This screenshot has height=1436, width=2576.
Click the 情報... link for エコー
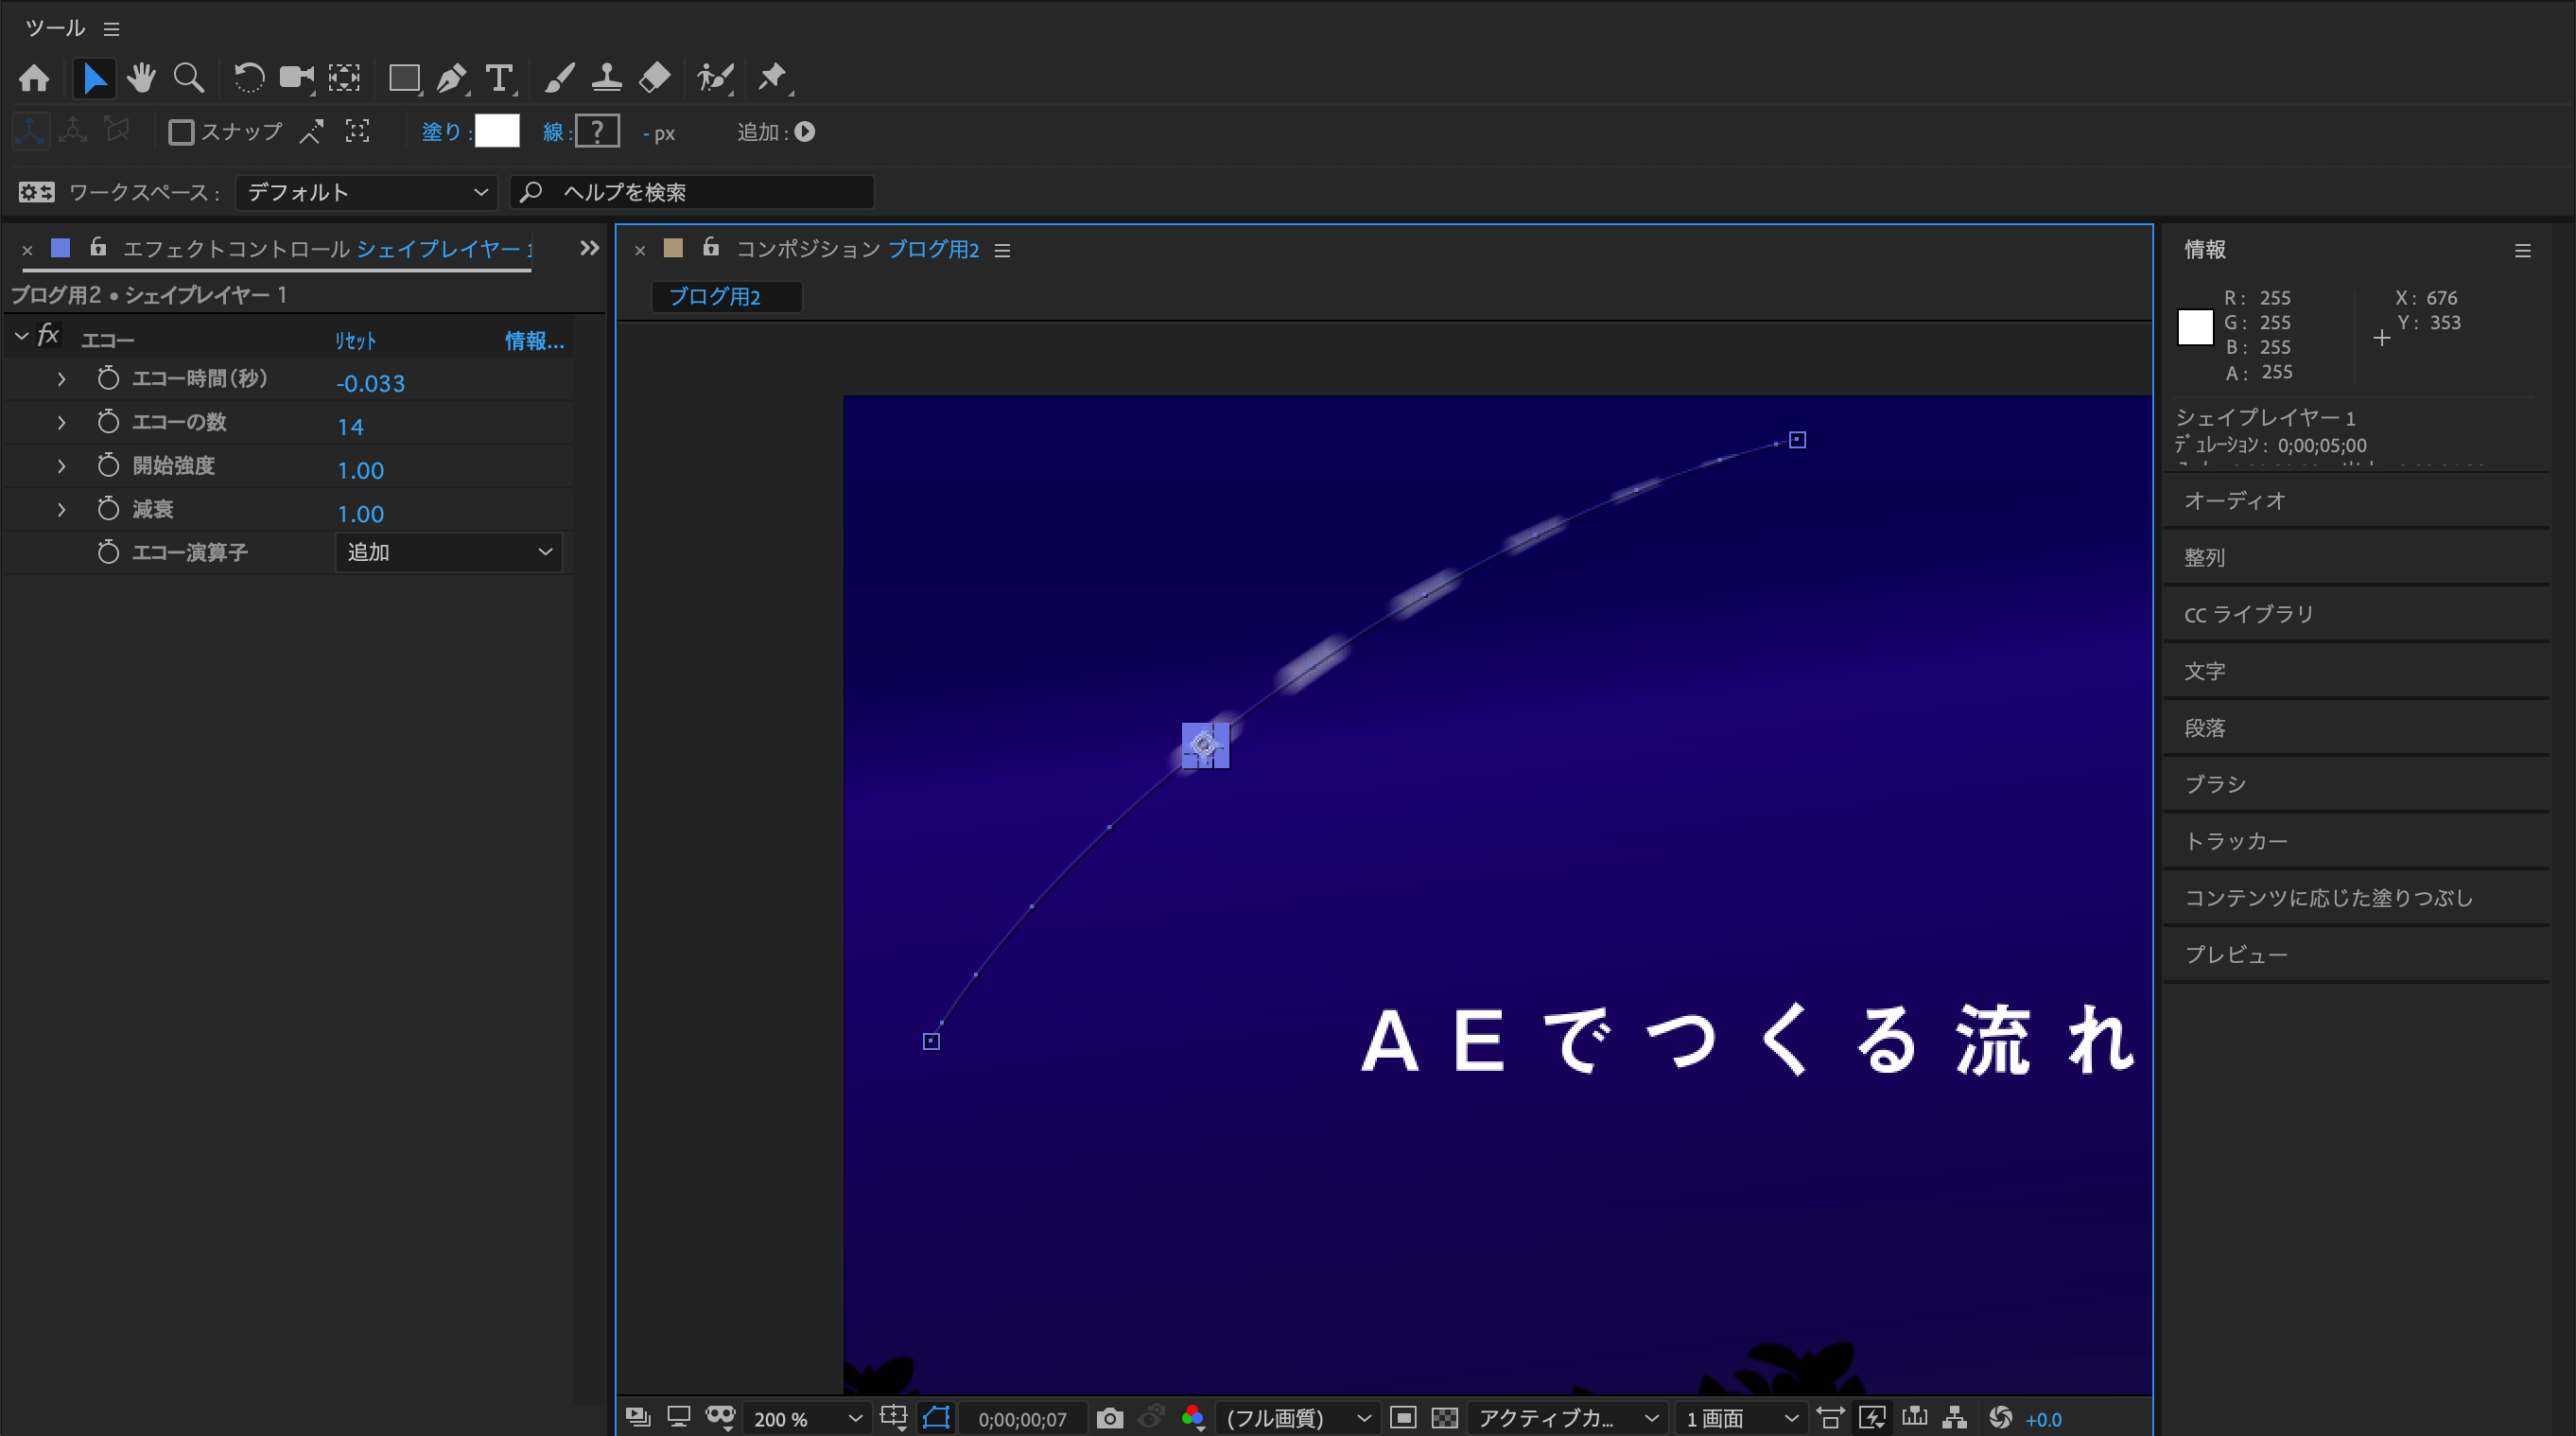point(534,341)
